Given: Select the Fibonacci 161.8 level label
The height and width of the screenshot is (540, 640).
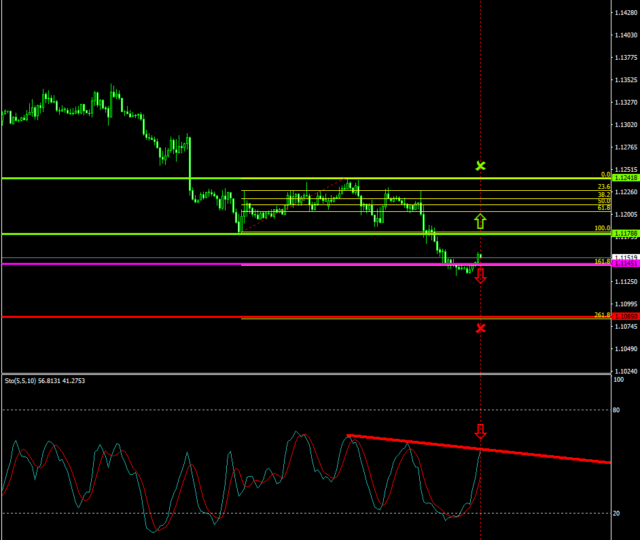Looking at the screenshot, I should point(602,261).
